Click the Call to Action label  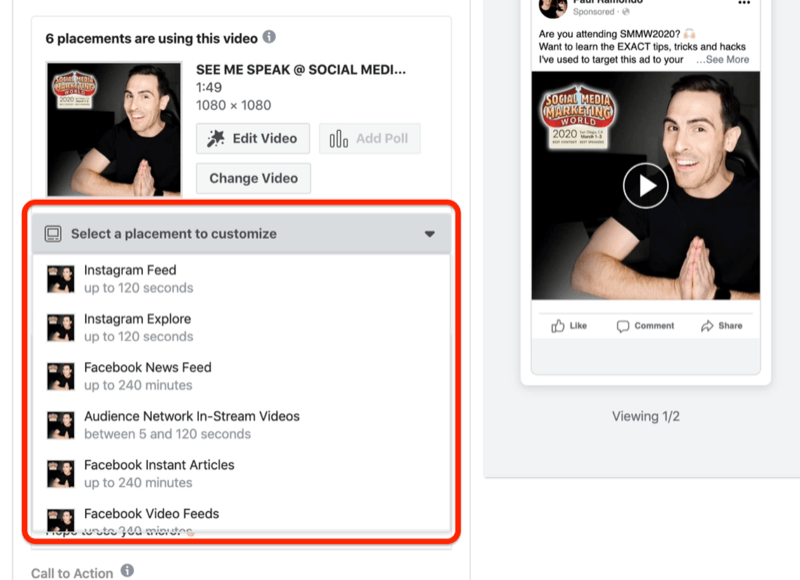(72, 573)
